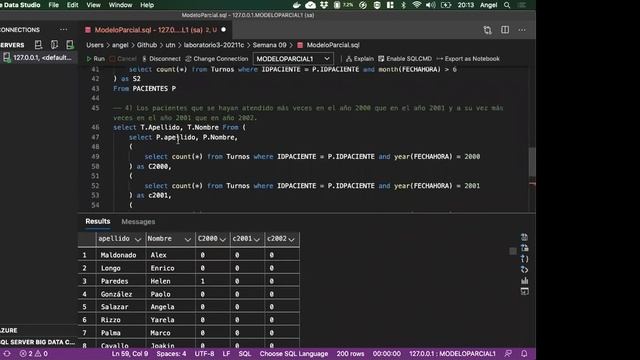The height and width of the screenshot is (360, 640).
Task: Open notifications bell in status bar
Action: 524,353
